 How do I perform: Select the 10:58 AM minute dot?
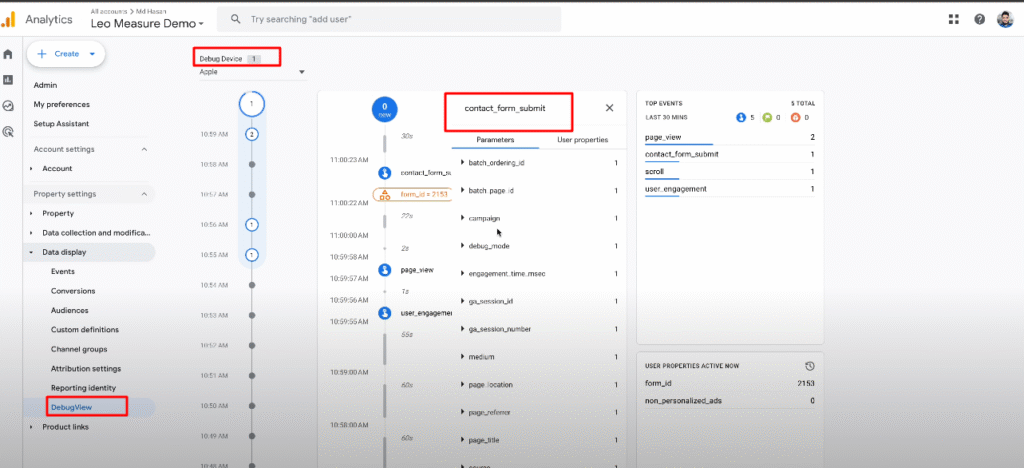(x=252, y=164)
